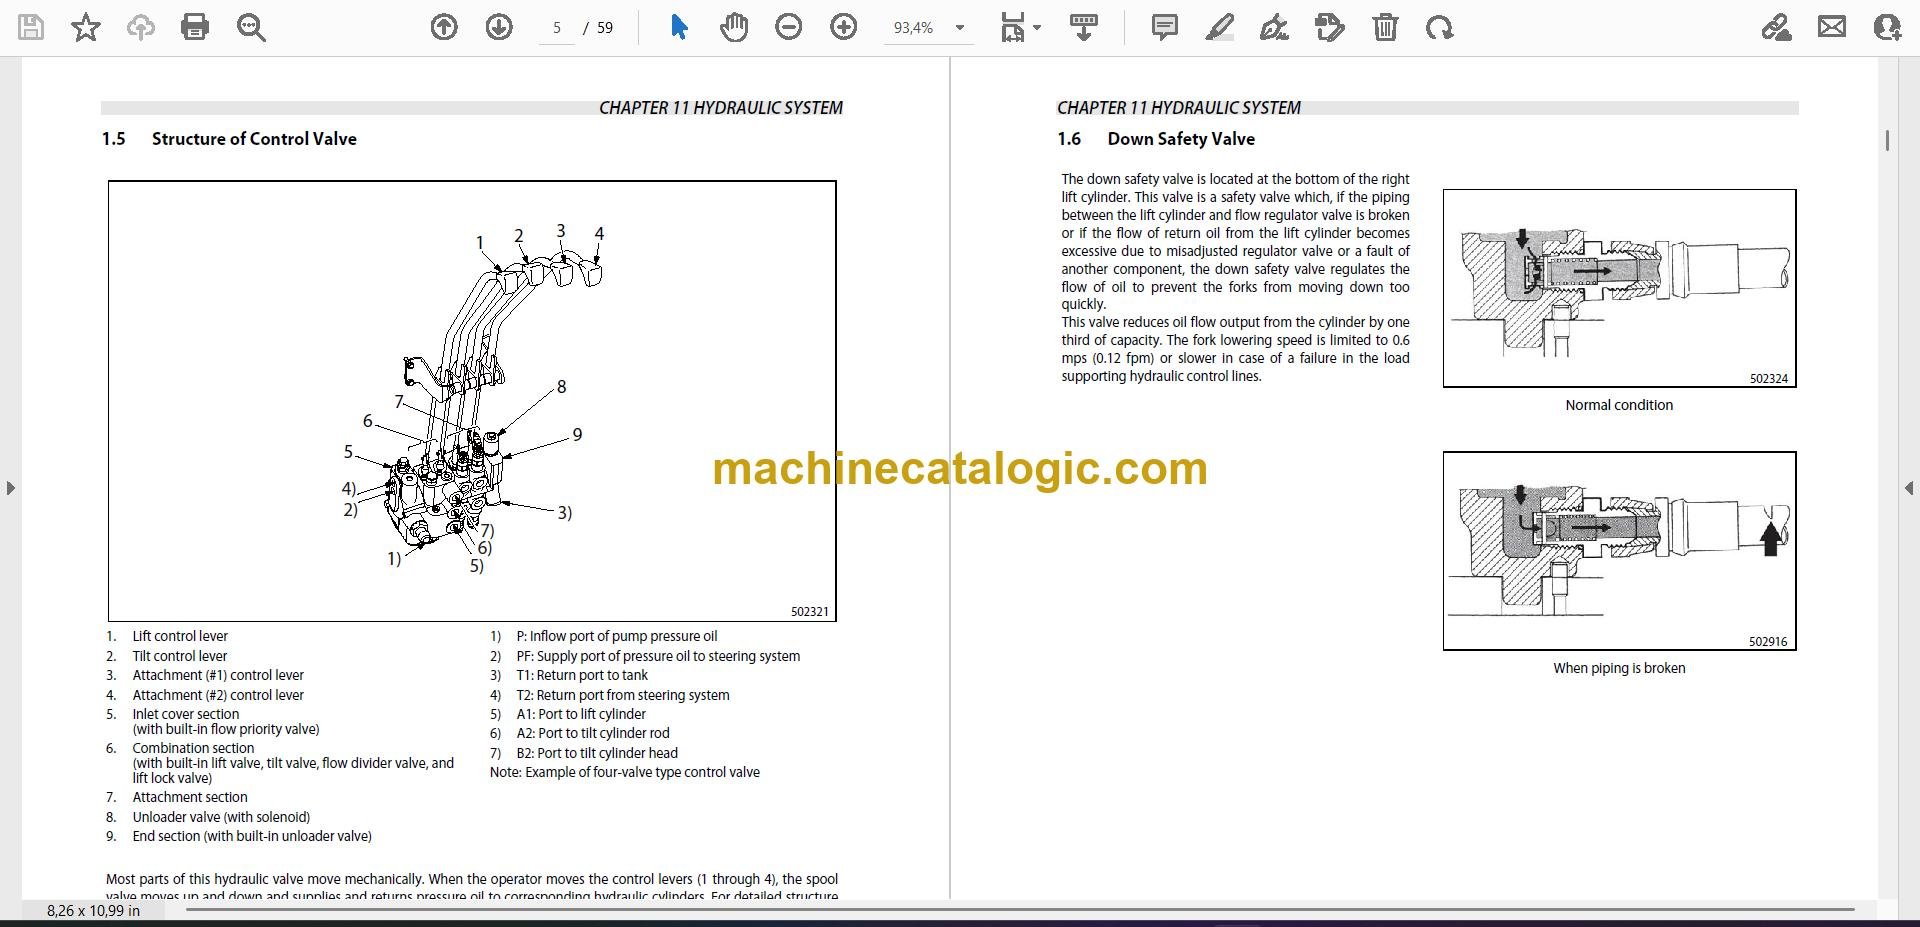Click 'B2: Port to tilt cylinder head'
The image size is (1920, 927).
click(597, 753)
